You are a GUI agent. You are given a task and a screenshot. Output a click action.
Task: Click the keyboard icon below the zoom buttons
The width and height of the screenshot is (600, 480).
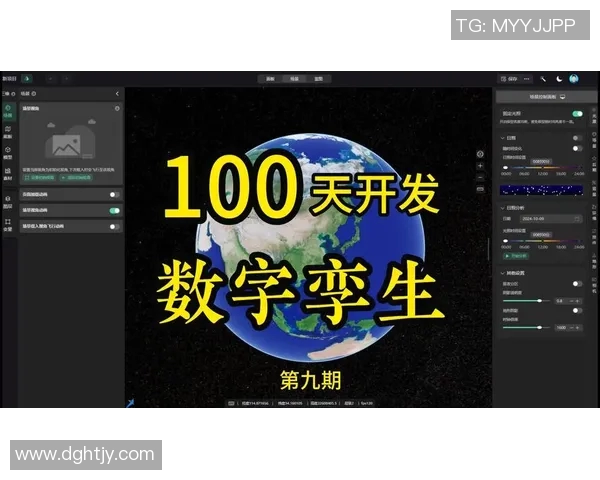[x=480, y=189]
